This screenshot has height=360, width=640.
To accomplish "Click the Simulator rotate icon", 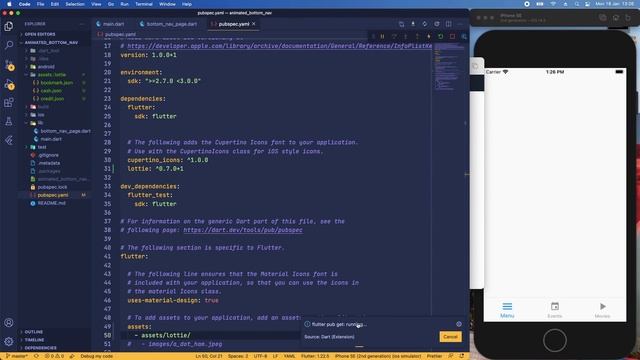I will pyautogui.click(x=628, y=18).
